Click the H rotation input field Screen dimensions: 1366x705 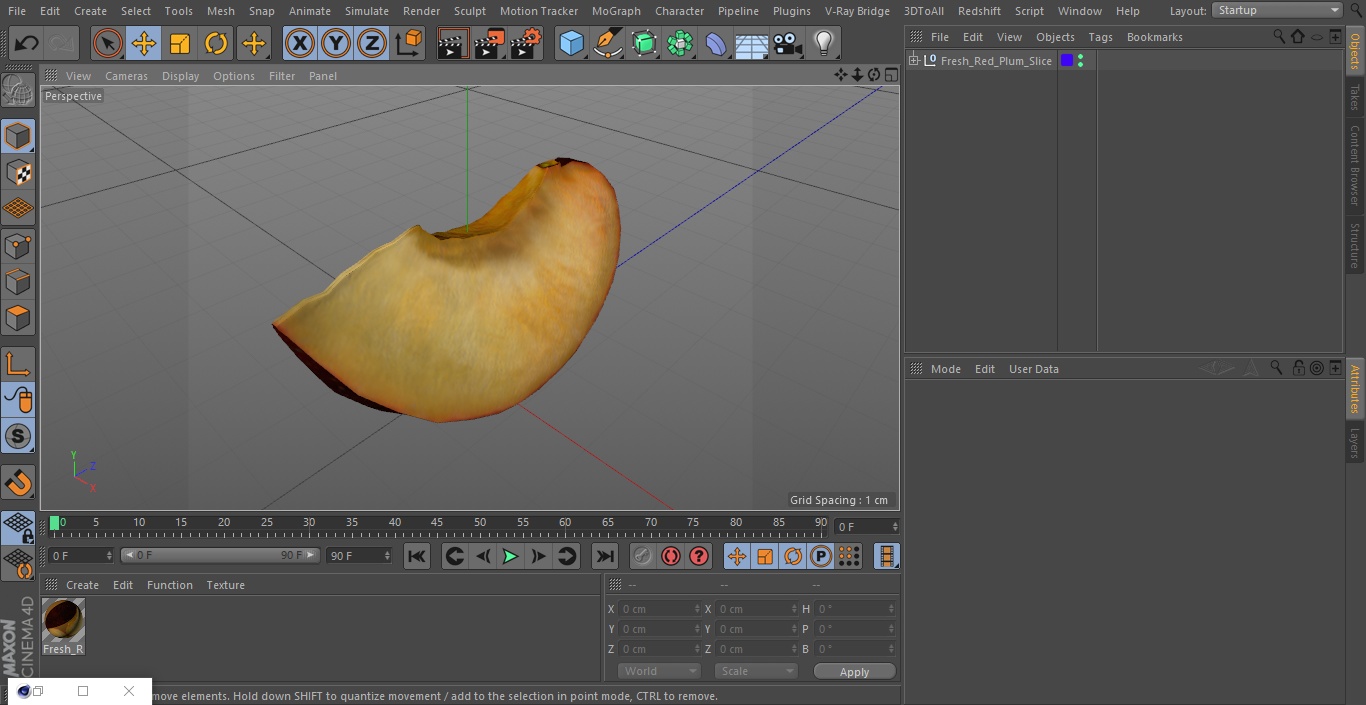click(856, 609)
